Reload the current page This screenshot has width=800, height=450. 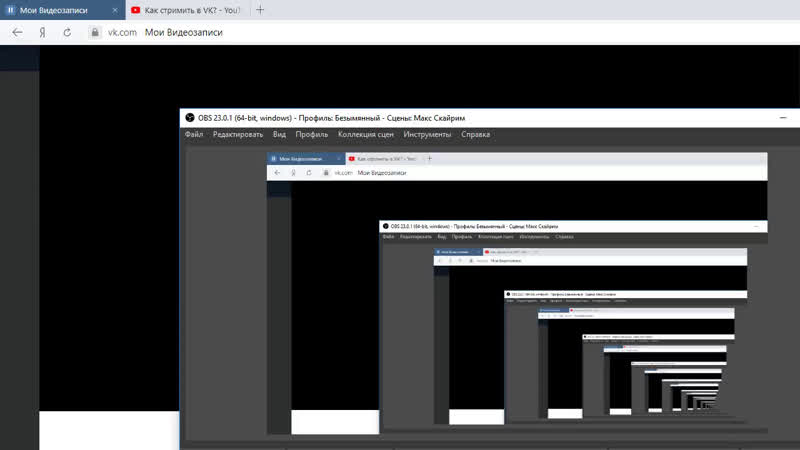[67, 32]
